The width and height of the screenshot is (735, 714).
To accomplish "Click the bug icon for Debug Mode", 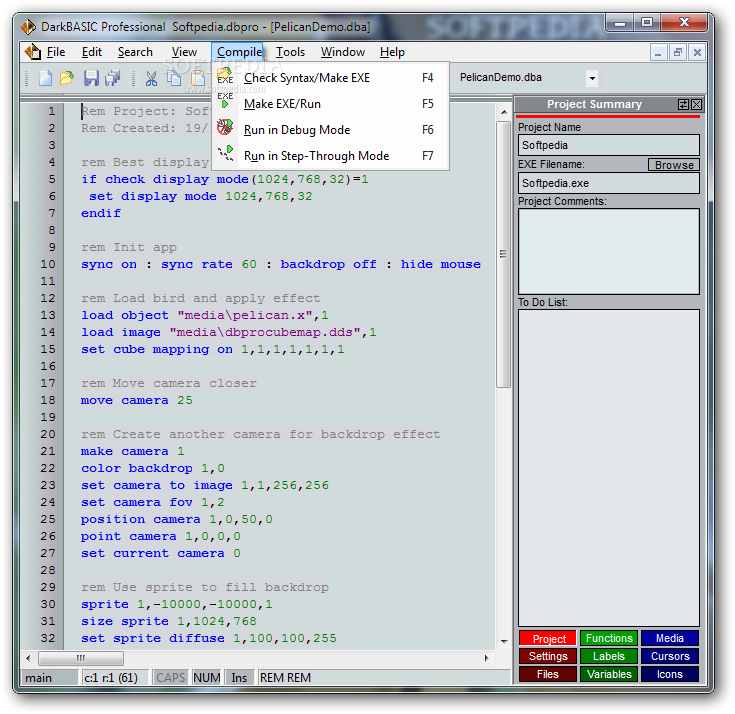I will pos(225,127).
